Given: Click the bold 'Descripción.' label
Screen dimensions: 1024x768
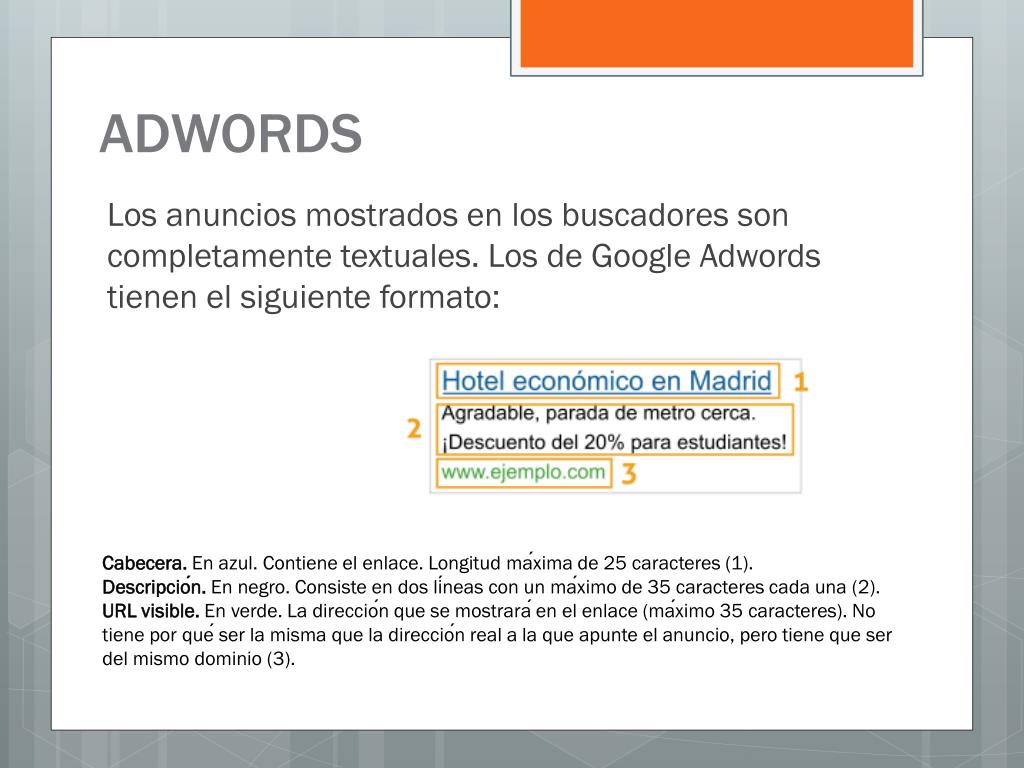Looking at the screenshot, I should (154, 587).
